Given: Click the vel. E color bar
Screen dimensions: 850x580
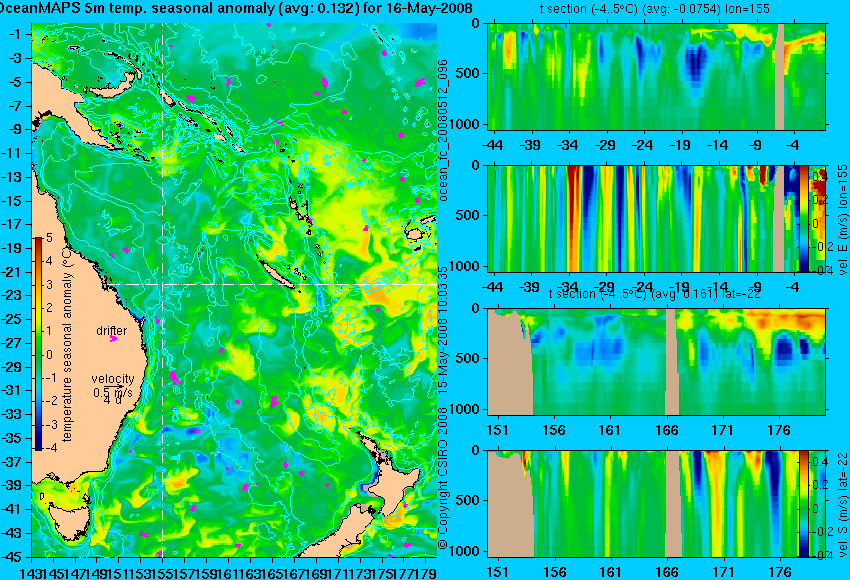Looking at the screenshot, I should [803, 218].
